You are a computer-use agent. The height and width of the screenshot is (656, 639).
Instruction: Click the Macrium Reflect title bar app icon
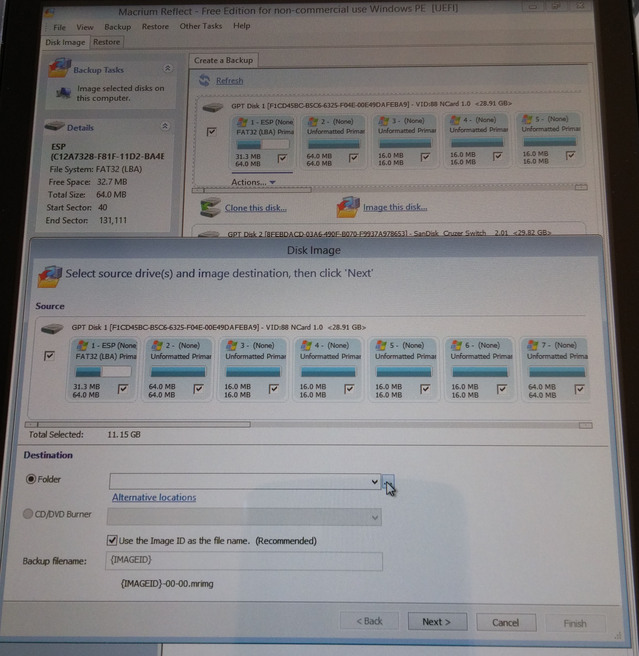[x=49, y=13]
